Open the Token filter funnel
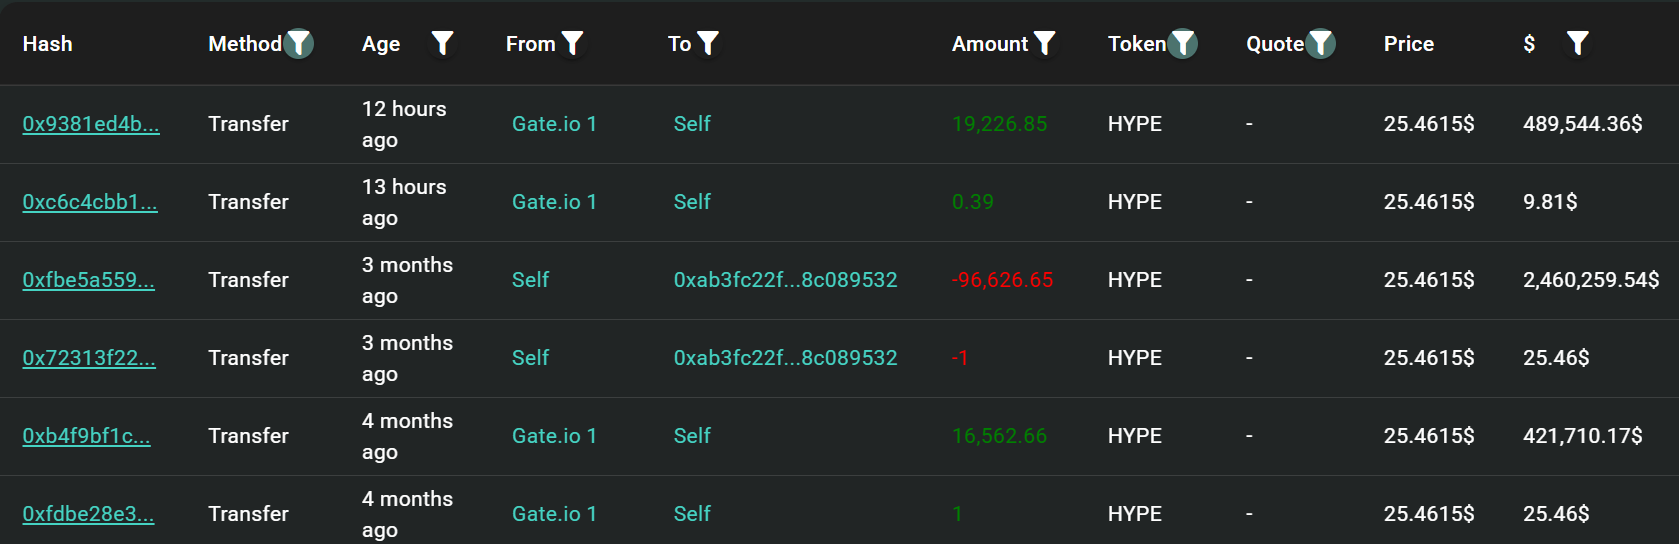Image resolution: width=1679 pixels, height=544 pixels. pos(1183,43)
